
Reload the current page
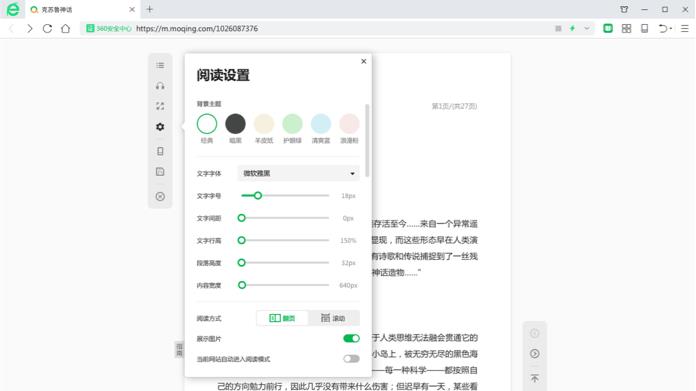click(x=47, y=28)
